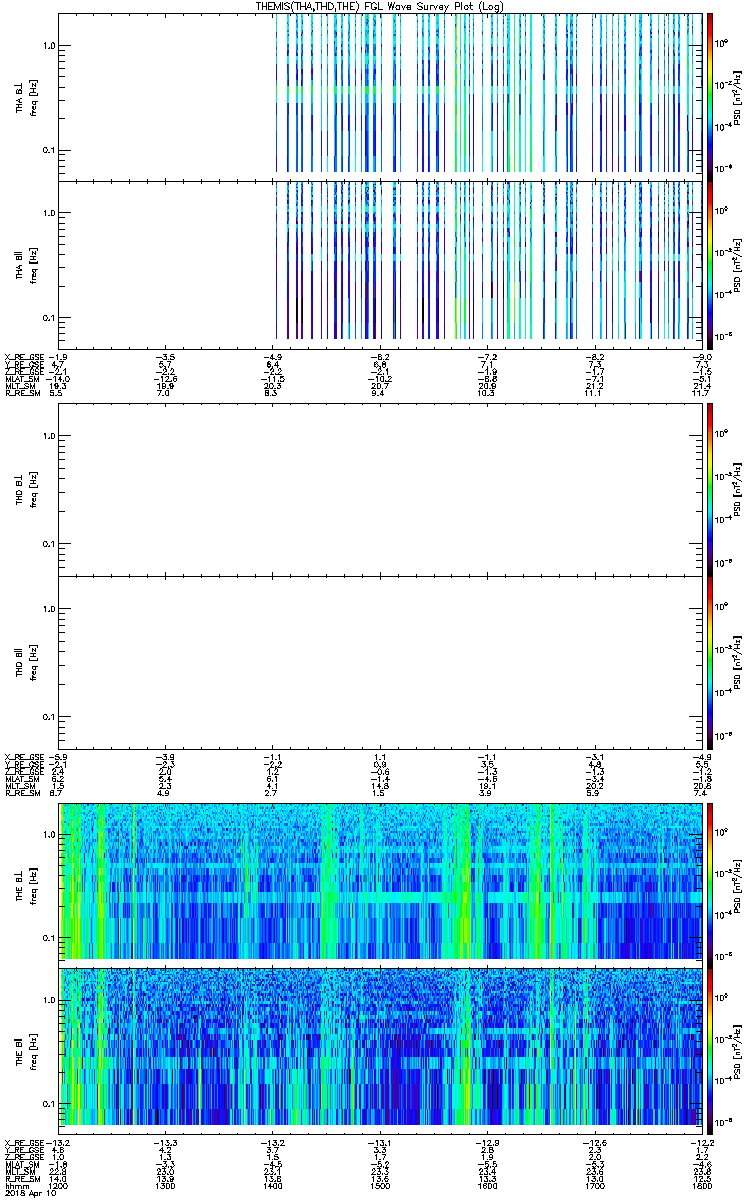Click the 'THD B|| freq [Hz]' axis label
Screen dimensions: 750x1200
(25, 662)
